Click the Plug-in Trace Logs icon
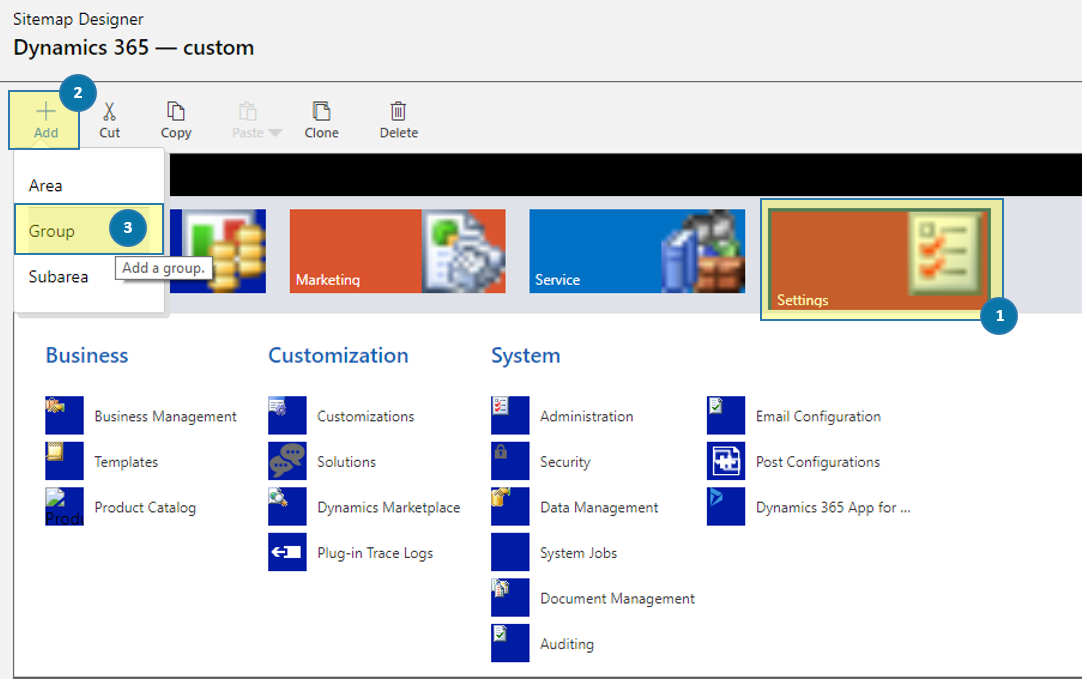 (x=287, y=552)
